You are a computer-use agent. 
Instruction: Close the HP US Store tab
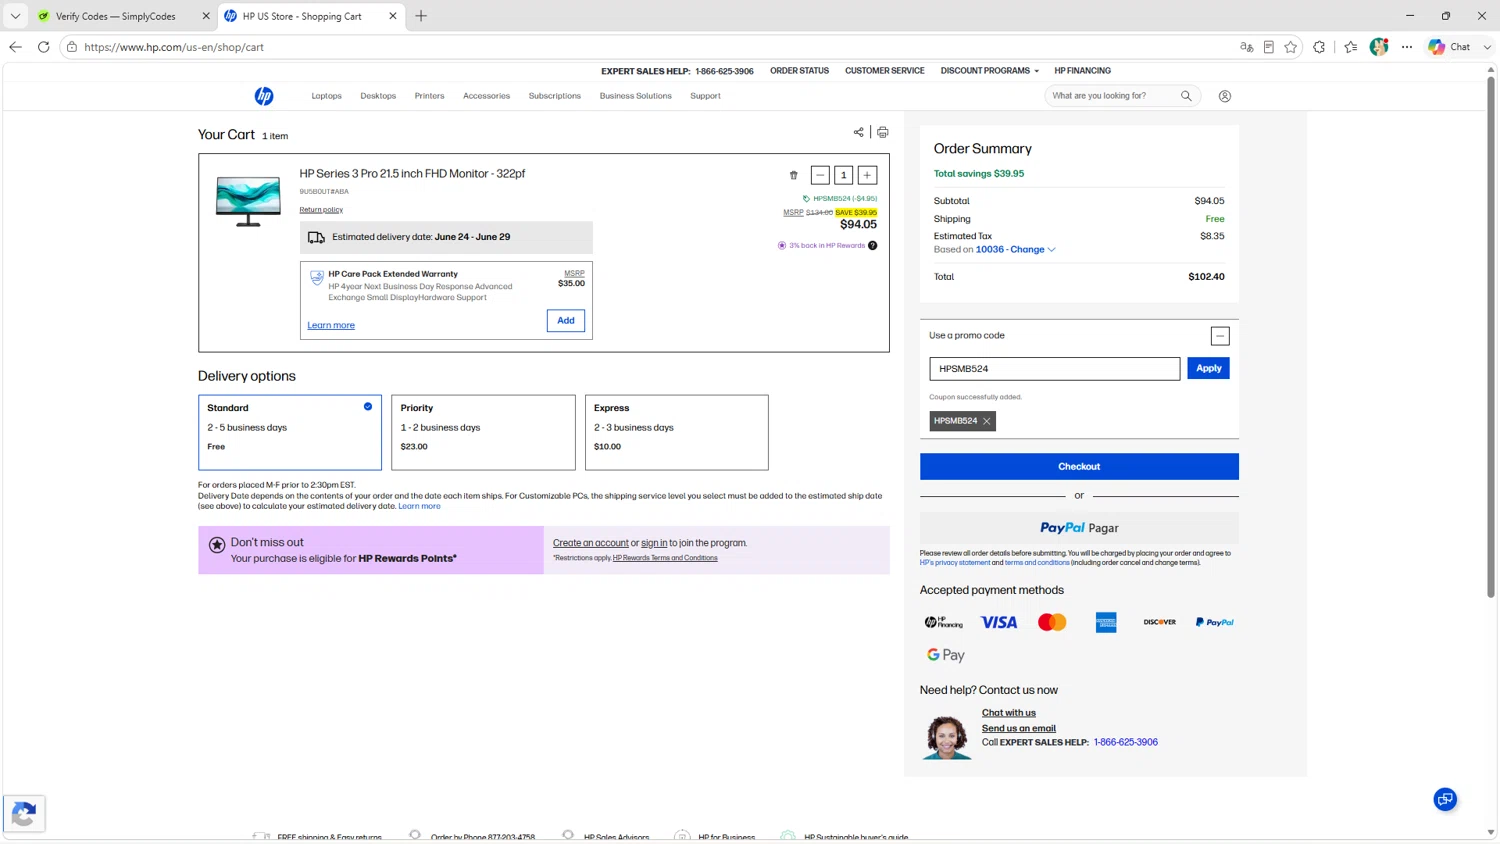(392, 16)
